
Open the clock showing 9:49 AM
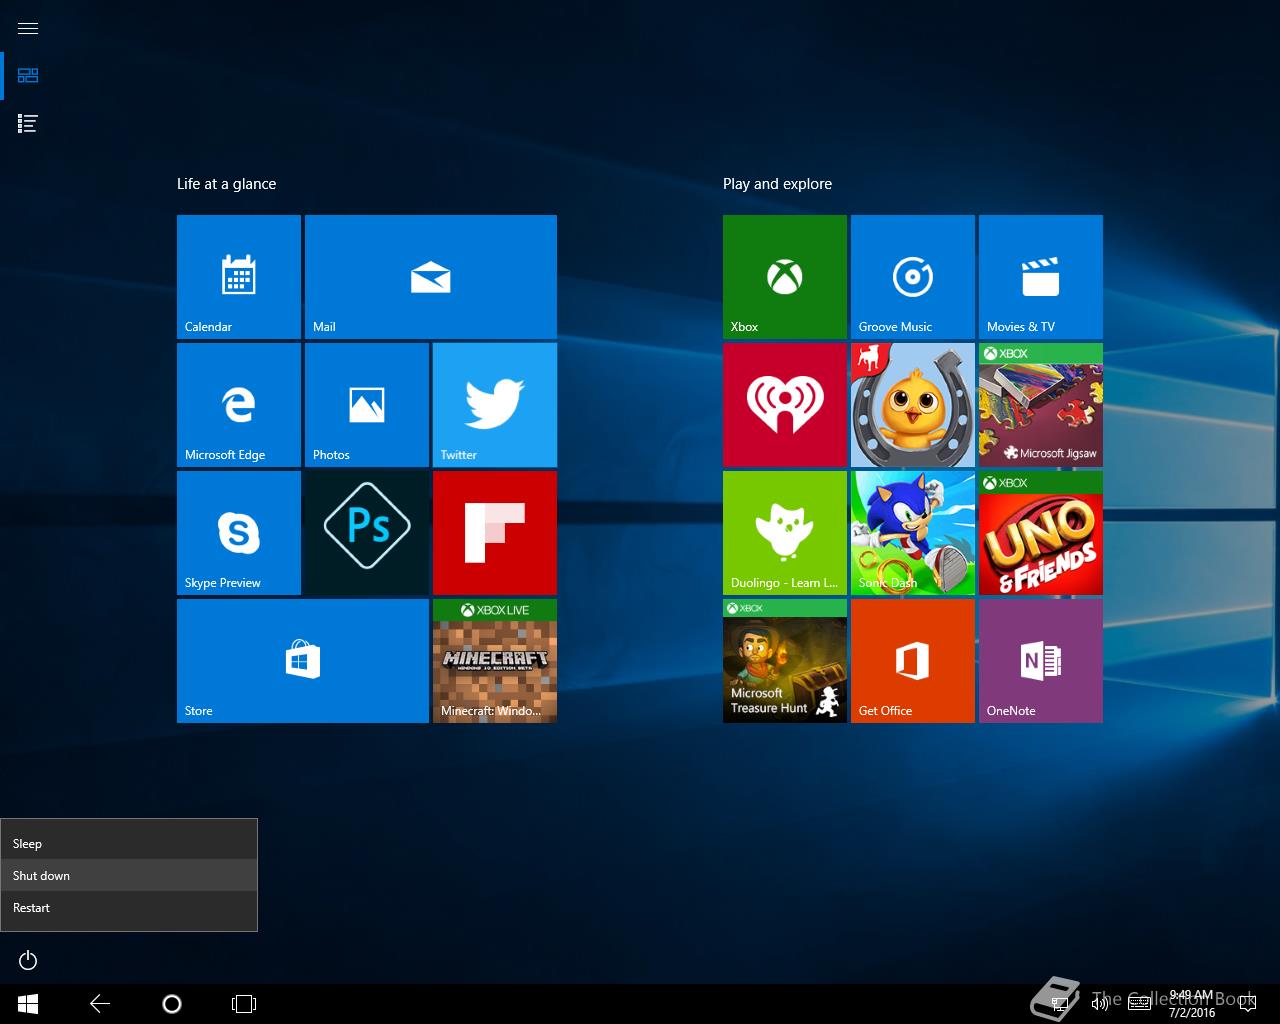point(1191,1004)
